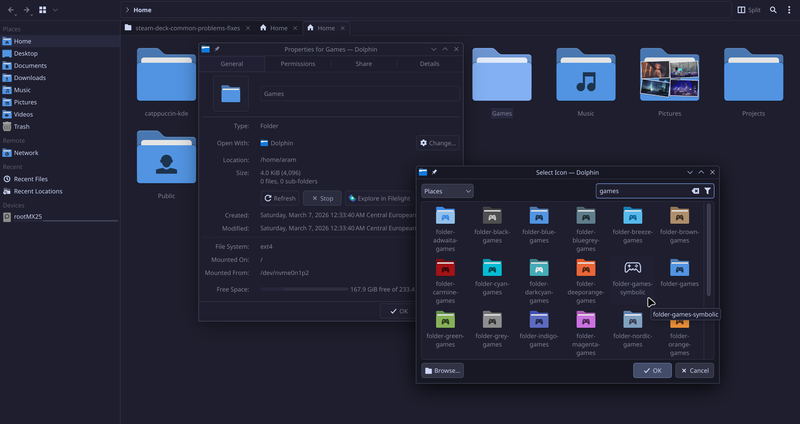Select the folder-carmine-games icon

tap(445, 268)
